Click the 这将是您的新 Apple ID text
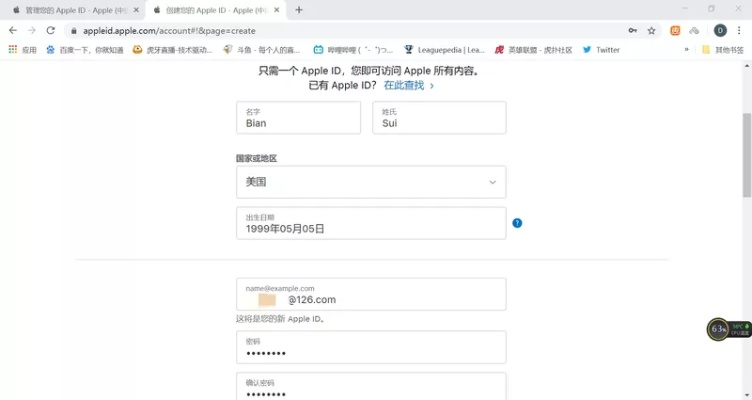The image size is (752, 400). 281,318
